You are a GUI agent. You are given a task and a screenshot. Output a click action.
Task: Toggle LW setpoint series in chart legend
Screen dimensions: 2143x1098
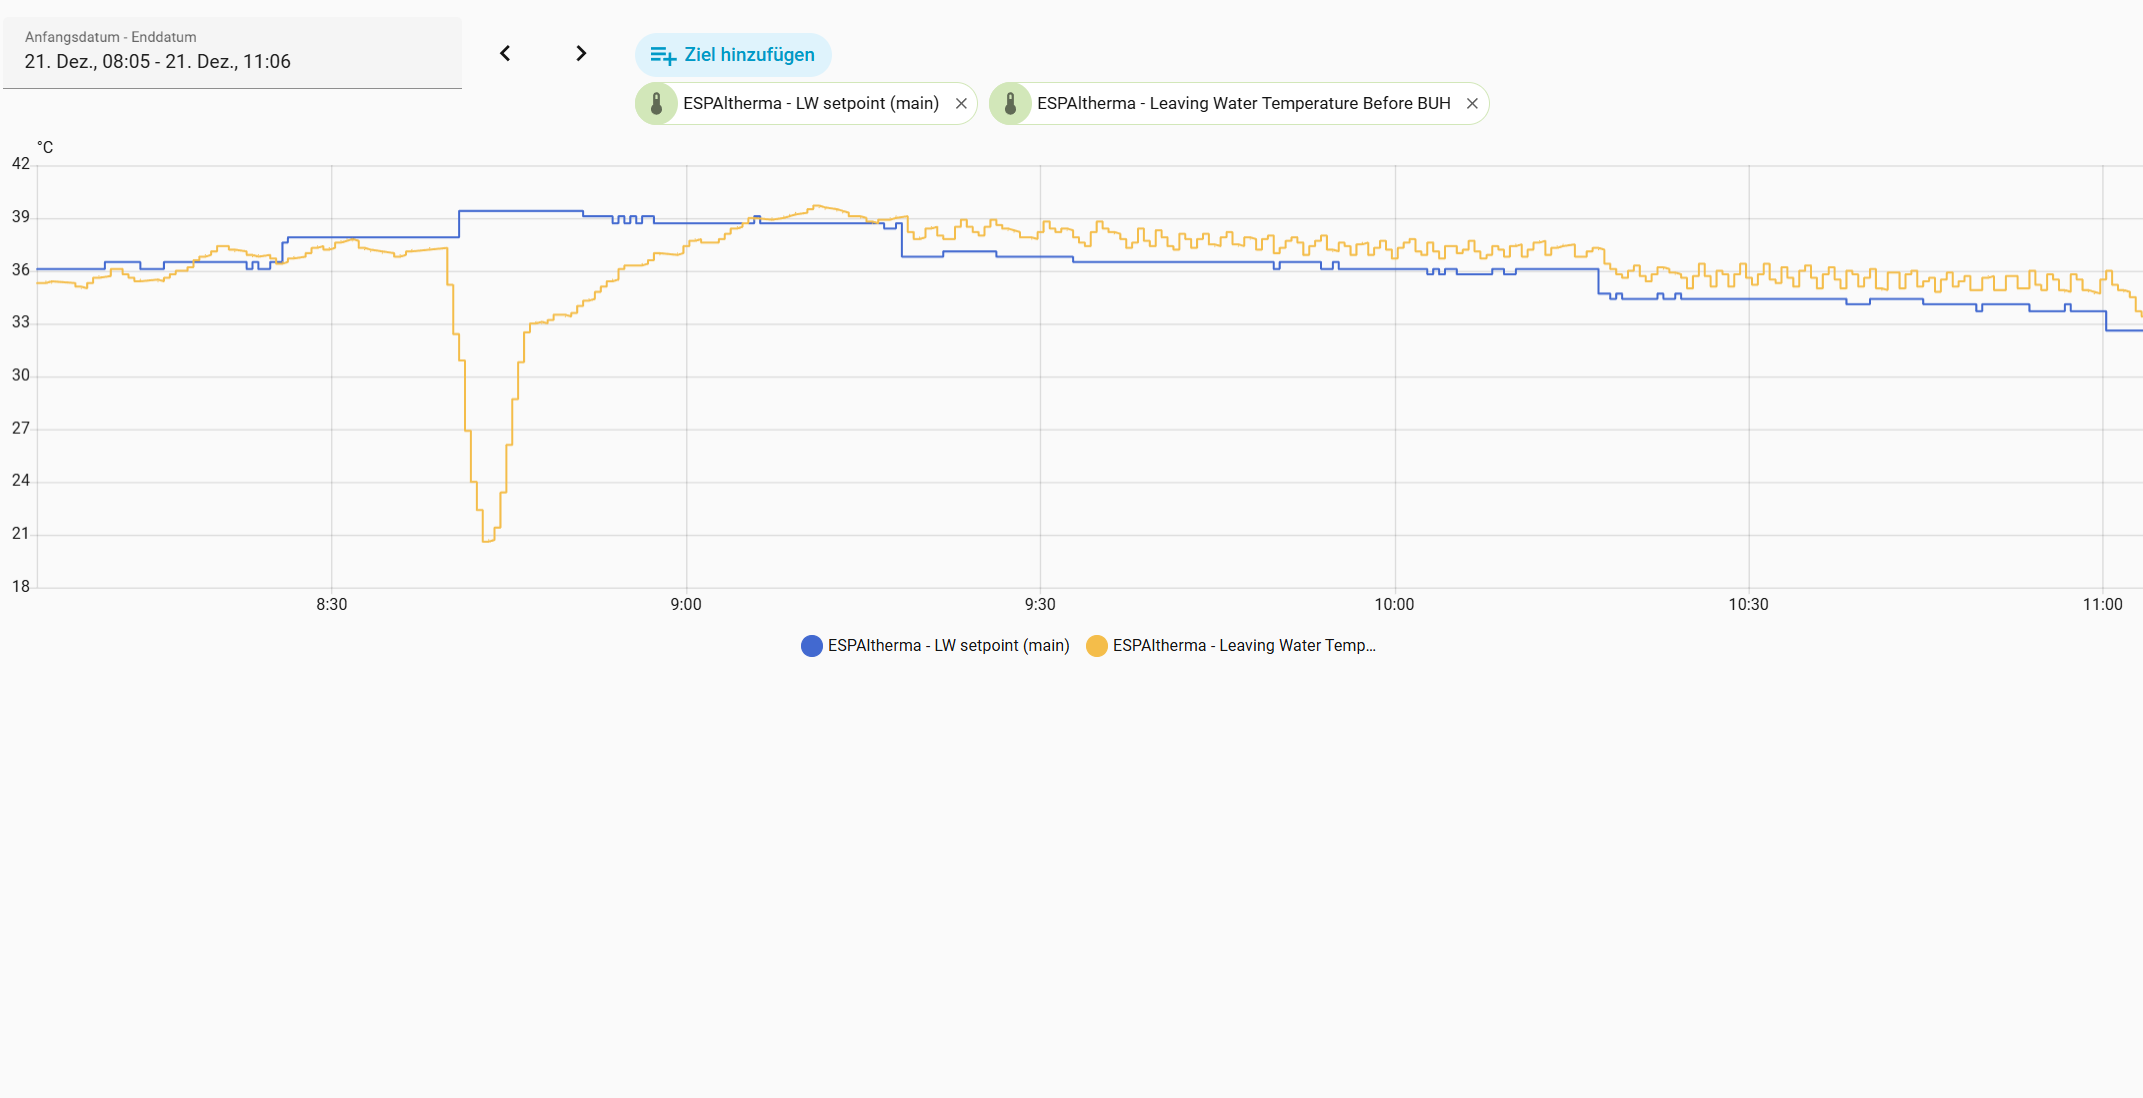coord(948,646)
